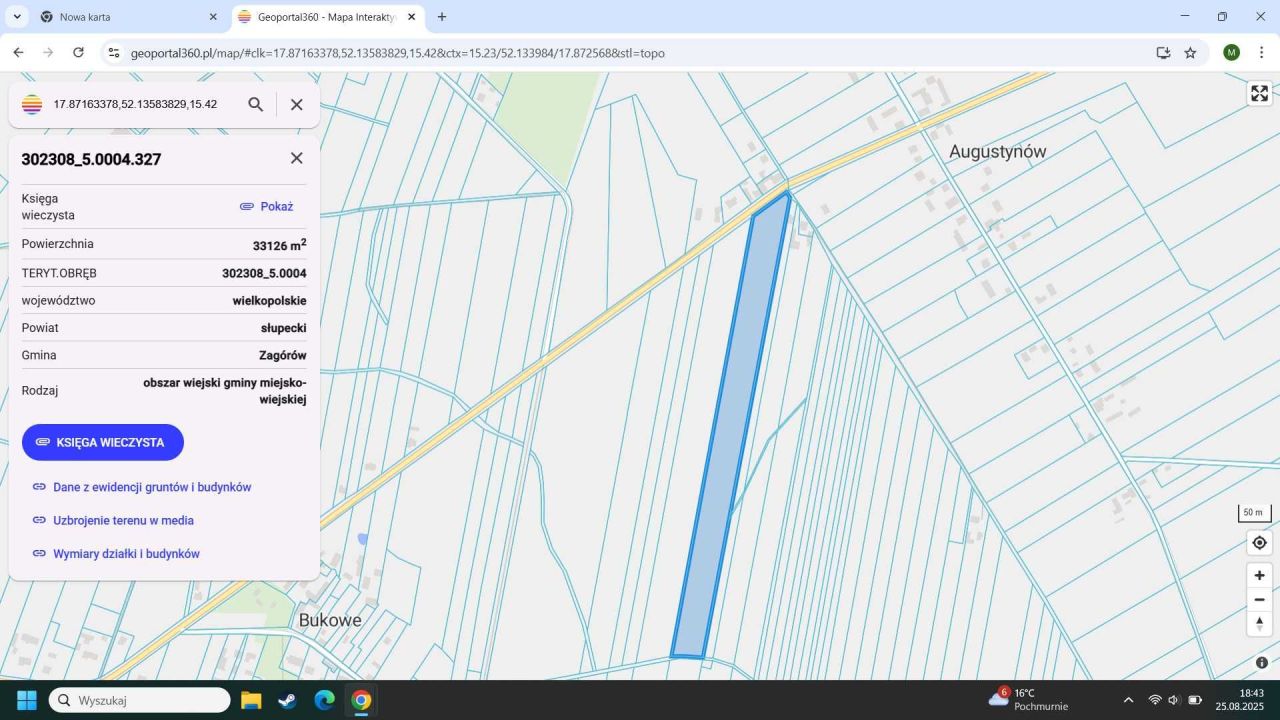Install the app via address bar icon
Image resolution: width=1280 pixels, height=720 pixels.
click(x=1163, y=53)
